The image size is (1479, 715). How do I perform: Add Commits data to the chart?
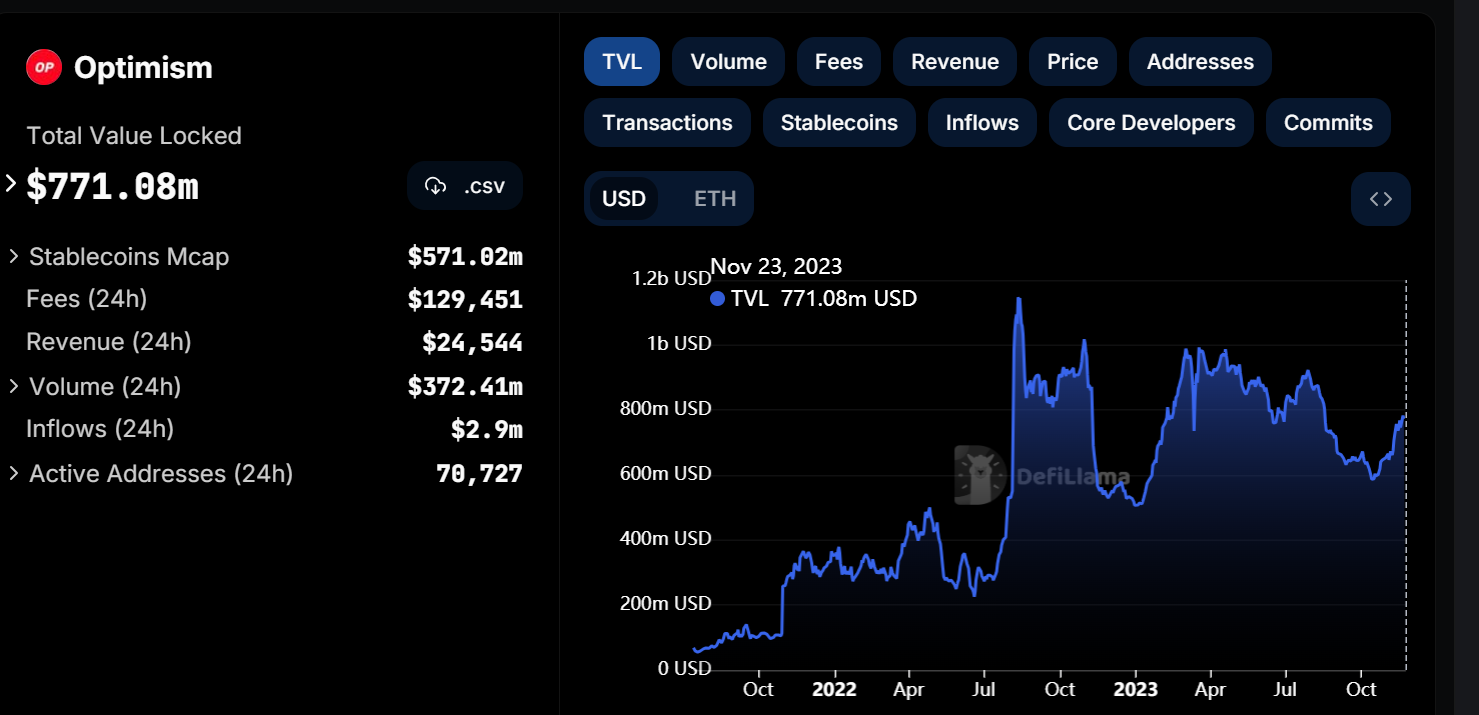point(1327,123)
